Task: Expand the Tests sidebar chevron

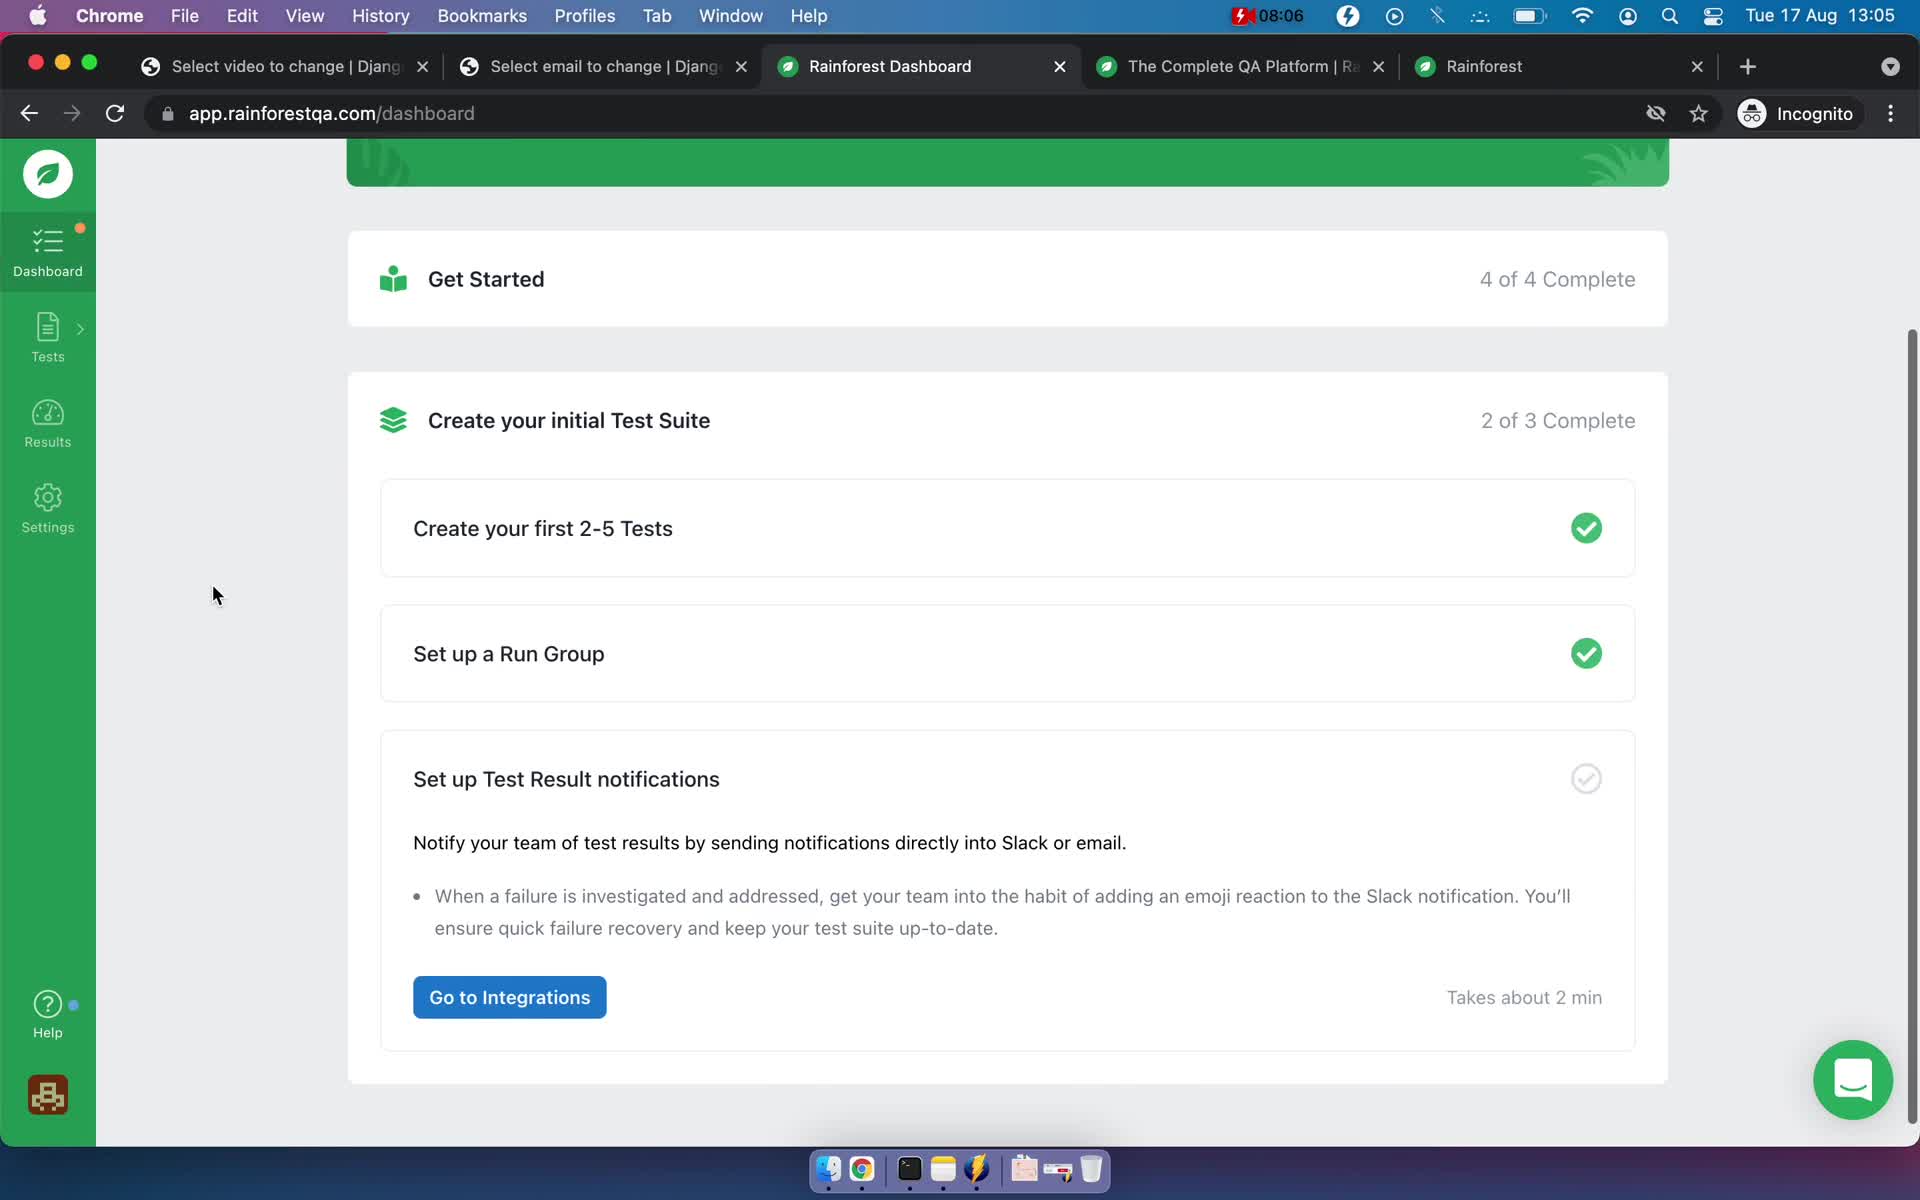Action: [x=82, y=329]
